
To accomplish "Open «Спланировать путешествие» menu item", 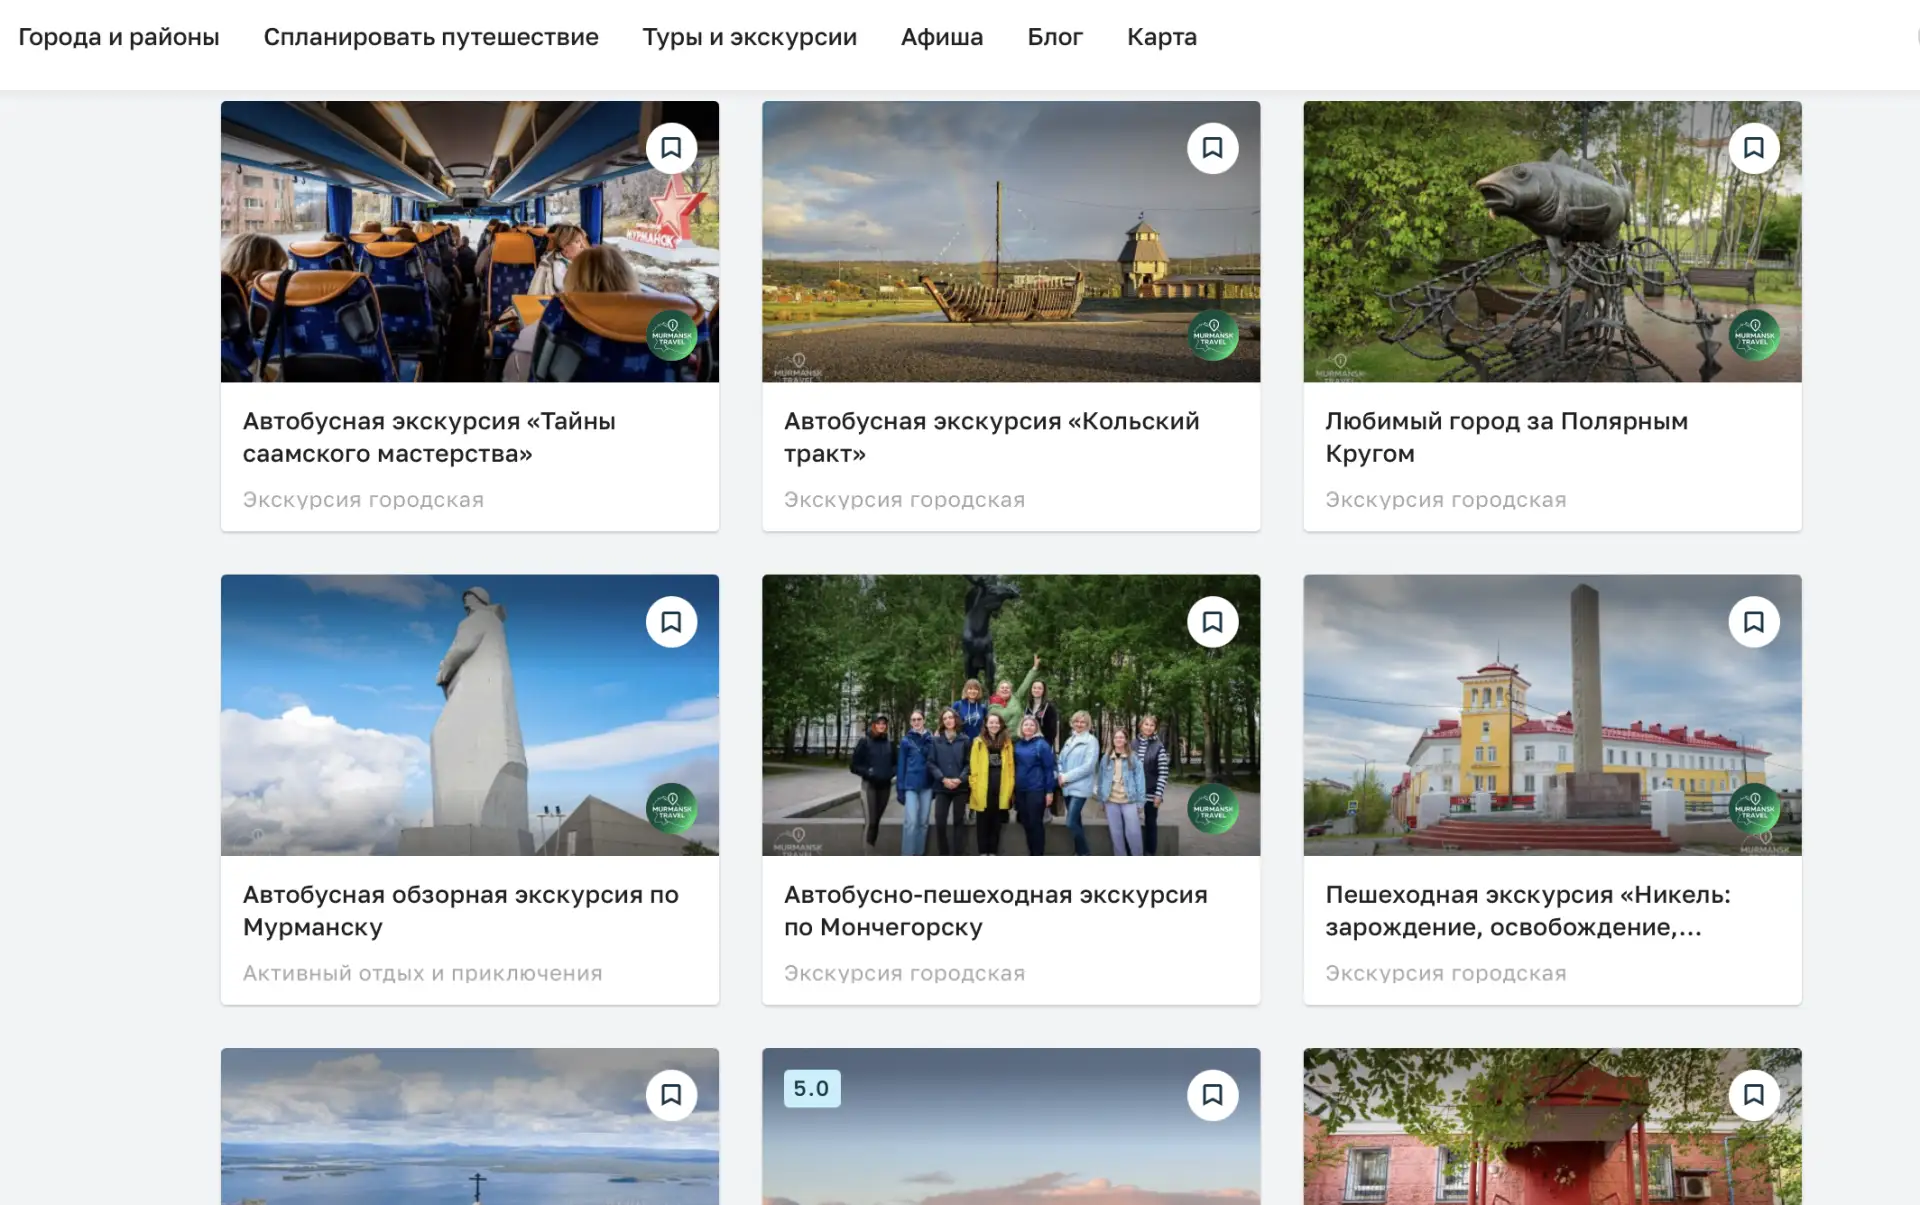I will [x=431, y=37].
